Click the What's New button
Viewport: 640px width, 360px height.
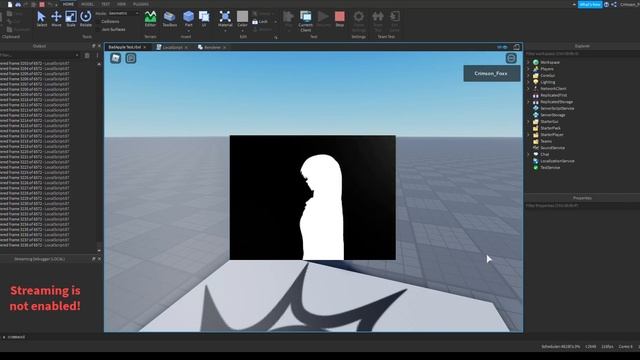[590, 4]
